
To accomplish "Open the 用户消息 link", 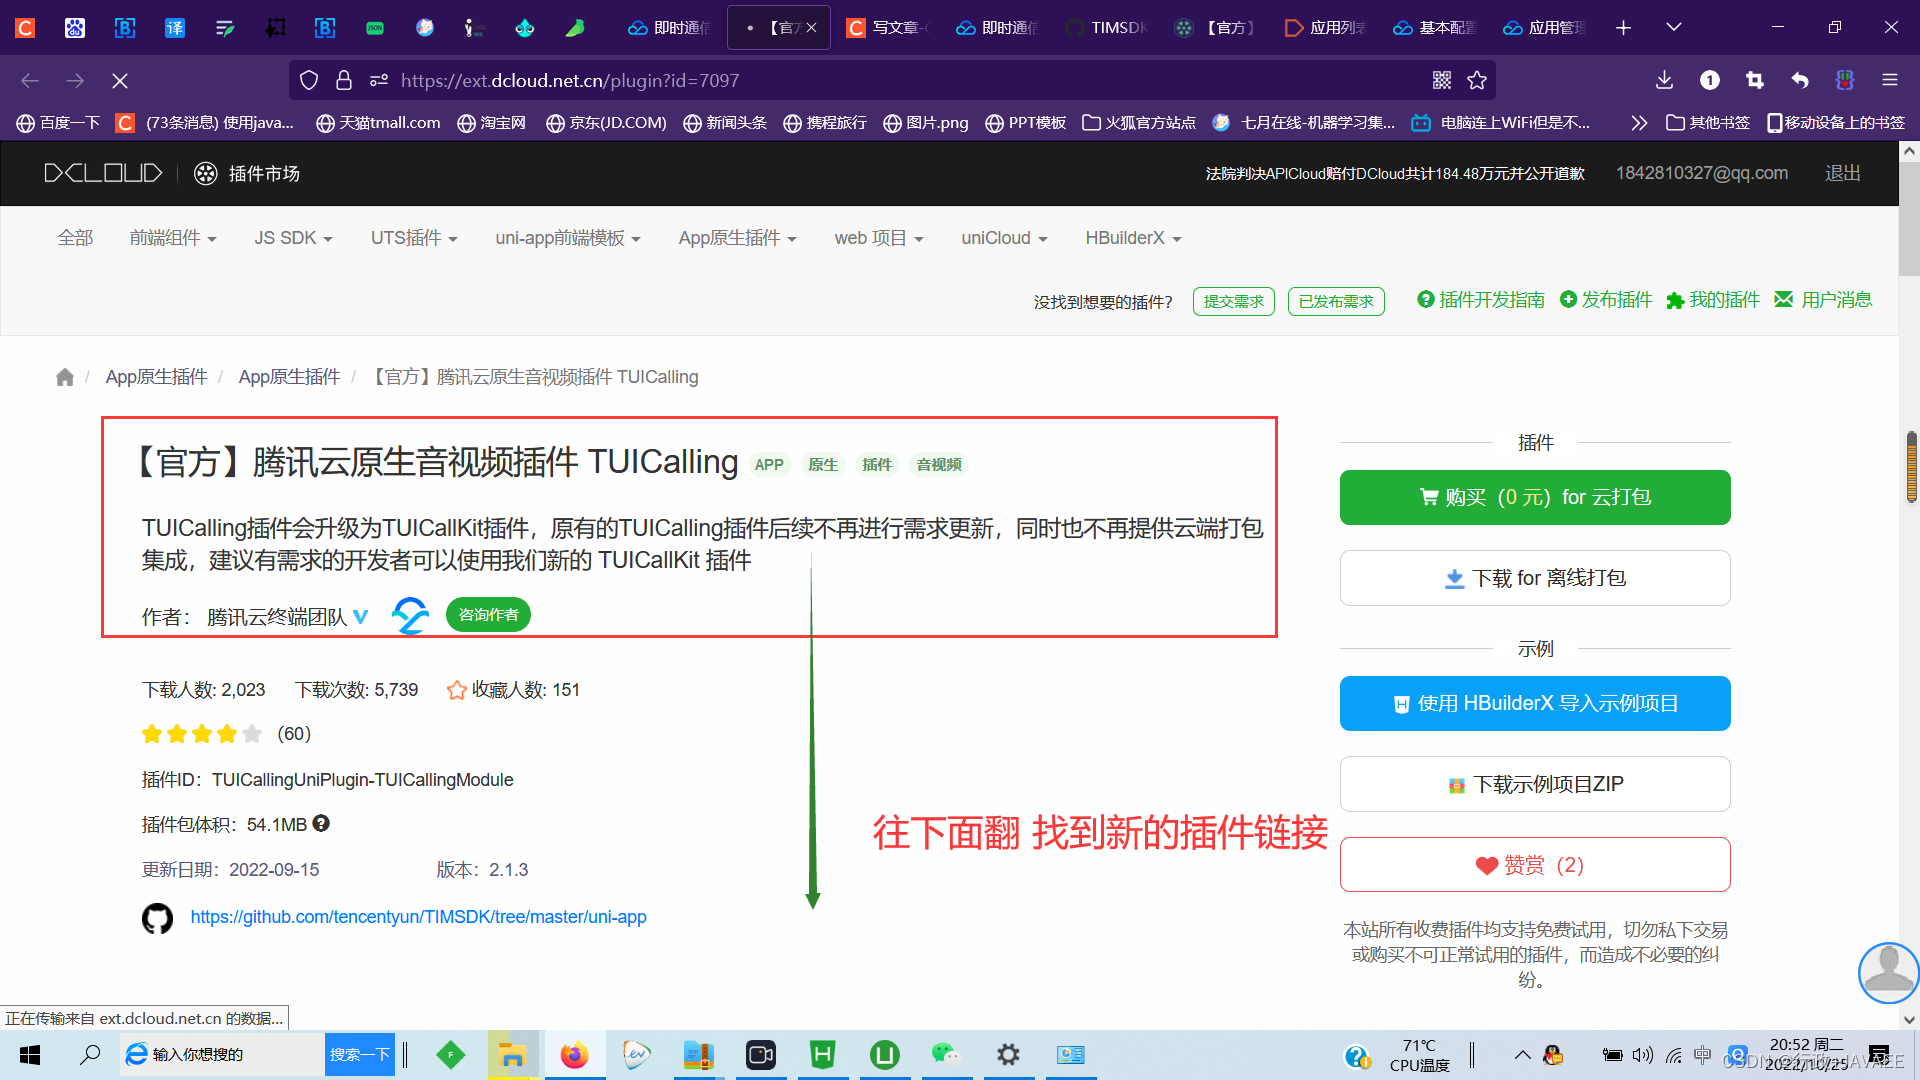I will (x=1823, y=300).
